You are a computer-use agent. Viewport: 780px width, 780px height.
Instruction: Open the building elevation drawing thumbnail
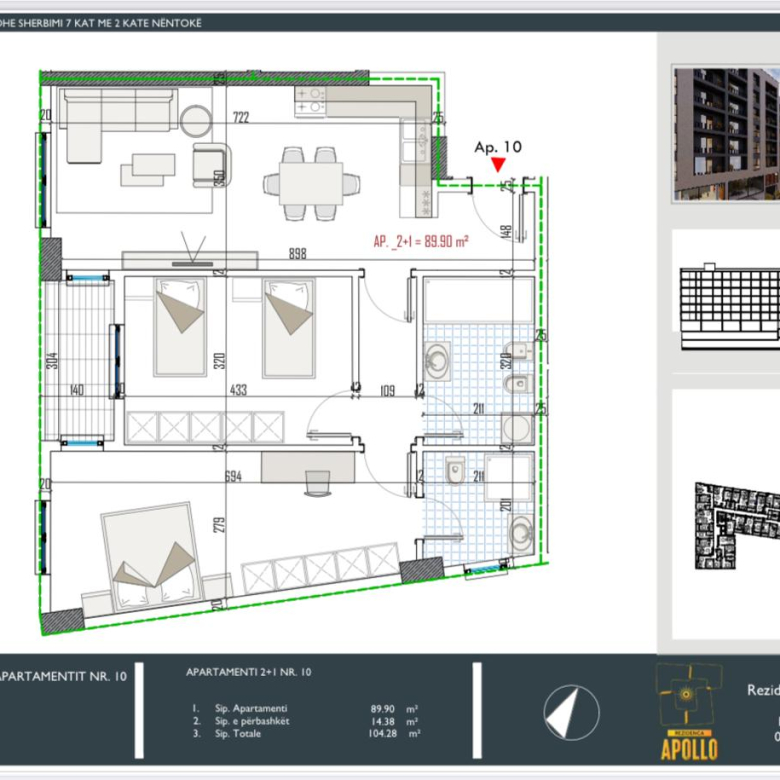pos(729,308)
